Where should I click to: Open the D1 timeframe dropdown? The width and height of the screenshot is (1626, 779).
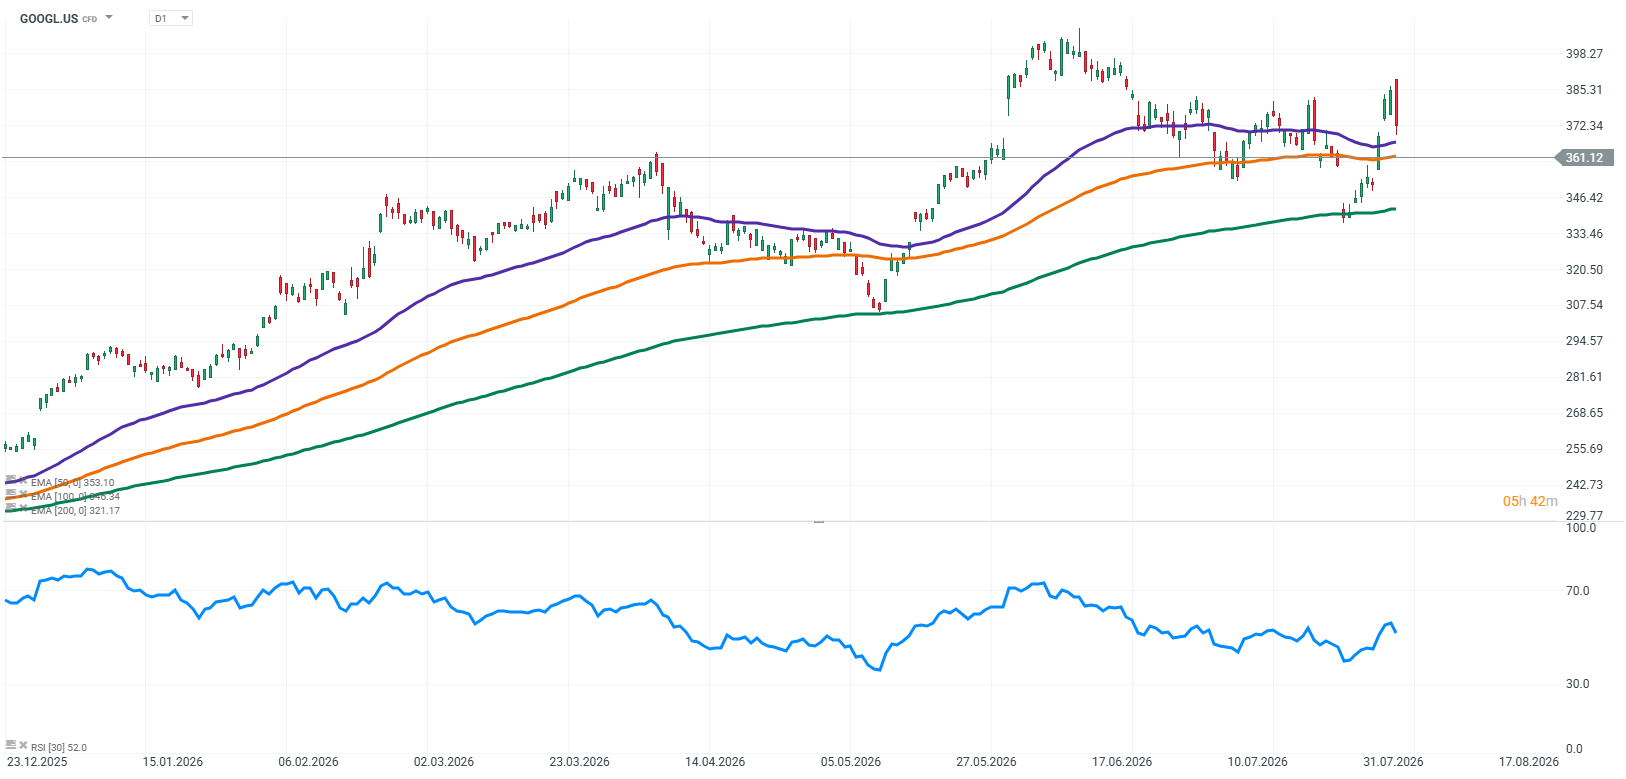pyautogui.click(x=171, y=18)
